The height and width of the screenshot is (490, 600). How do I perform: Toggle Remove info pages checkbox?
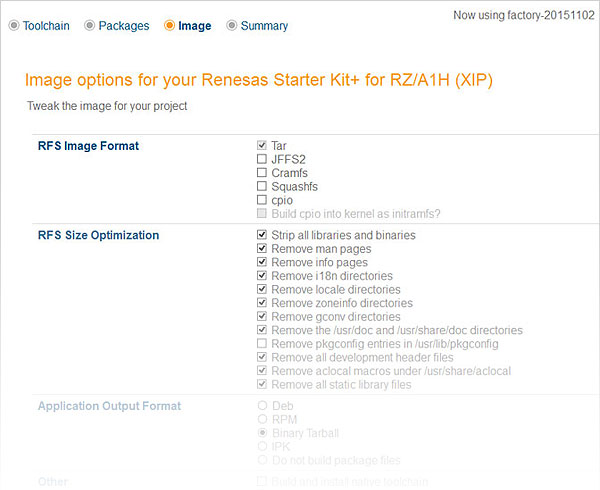click(262, 262)
